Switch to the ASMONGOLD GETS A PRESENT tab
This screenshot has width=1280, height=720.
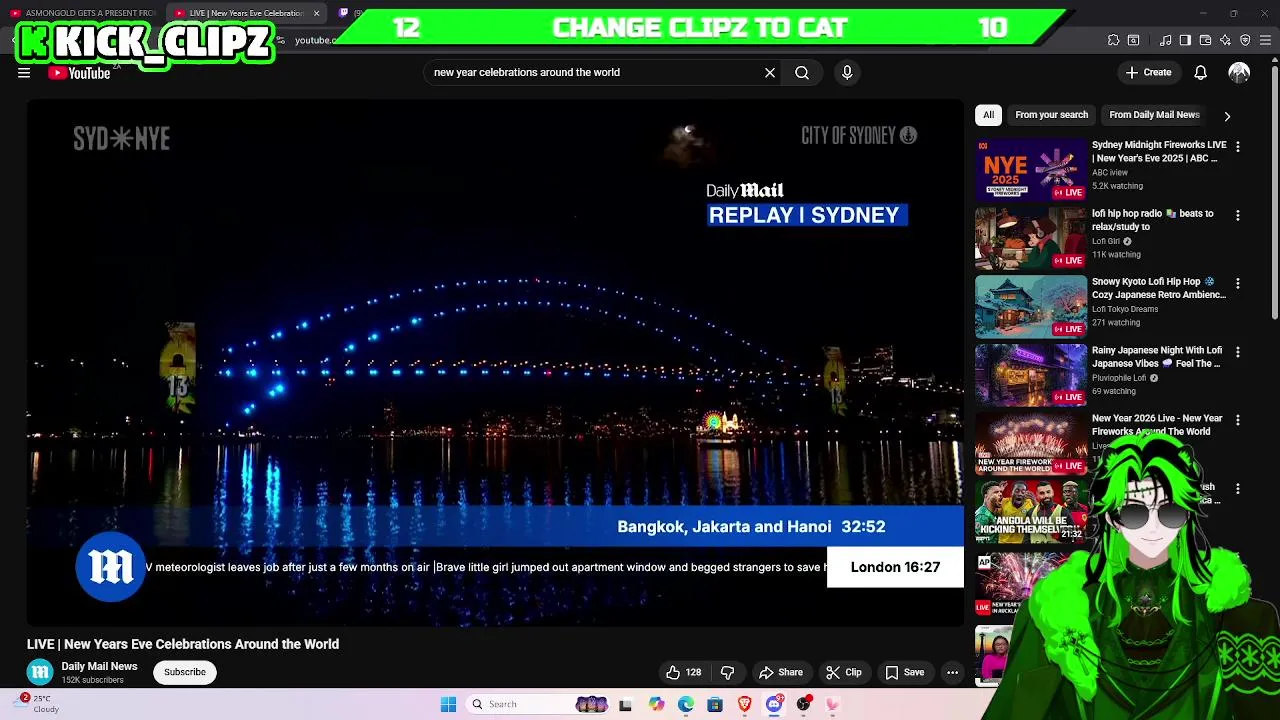tap(82, 13)
